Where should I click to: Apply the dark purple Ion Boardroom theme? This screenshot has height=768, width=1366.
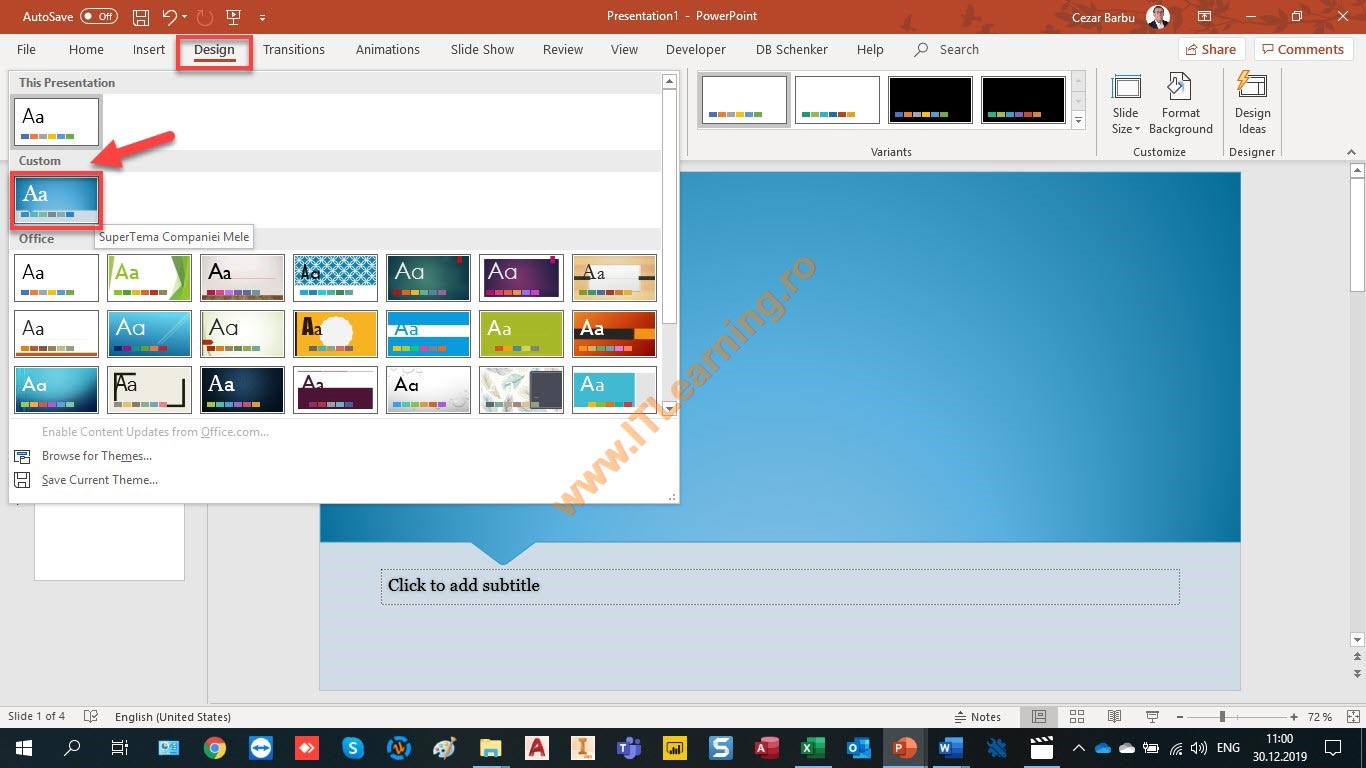tap(521, 277)
